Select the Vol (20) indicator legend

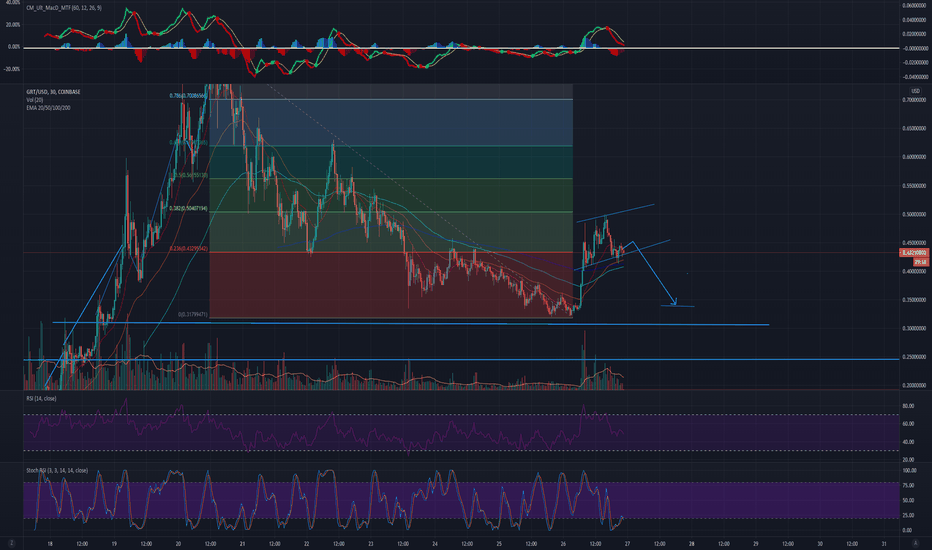click(34, 100)
